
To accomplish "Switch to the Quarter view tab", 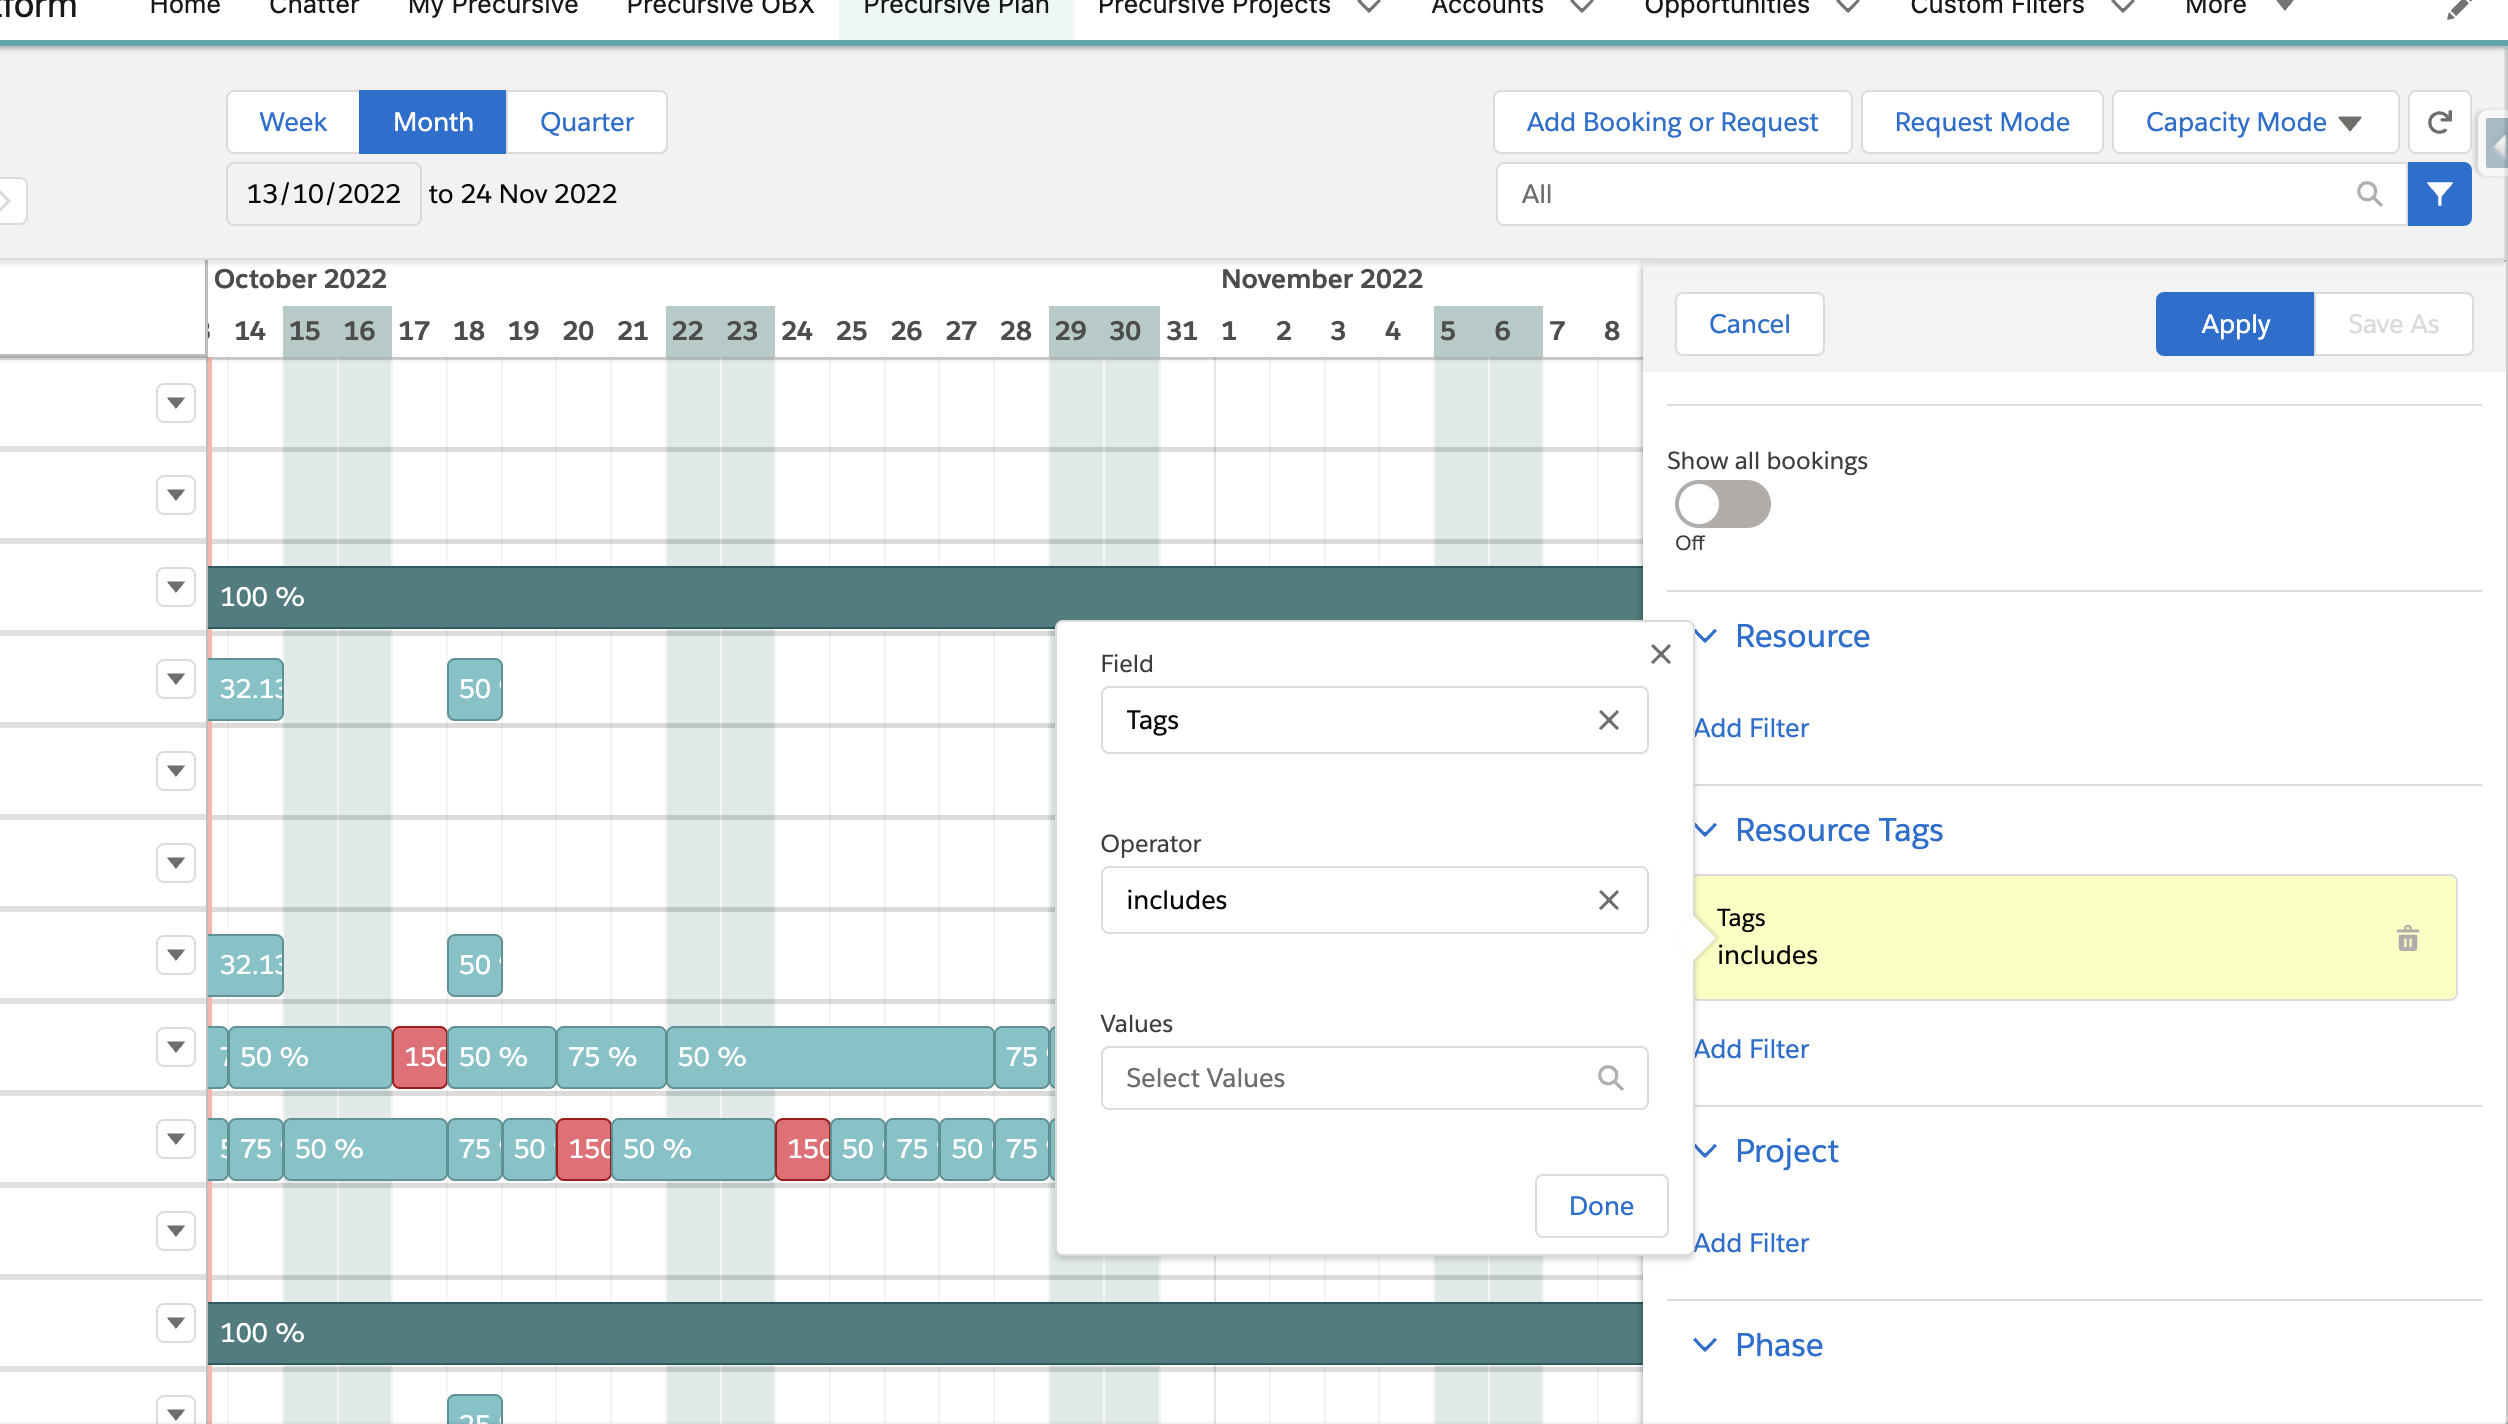I will (x=586, y=121).
